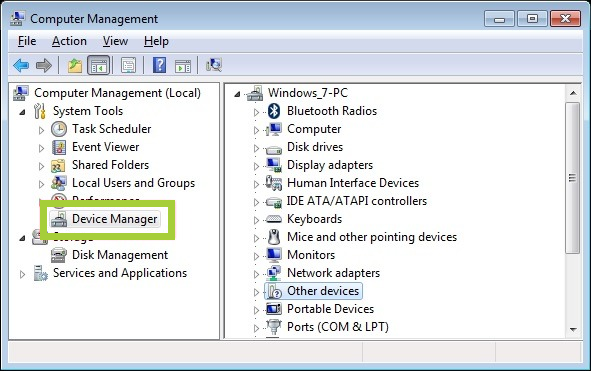Click the Forward arrow toolbar icon
591x371 pixels.
pyautogui.click(x=44, y=66)
